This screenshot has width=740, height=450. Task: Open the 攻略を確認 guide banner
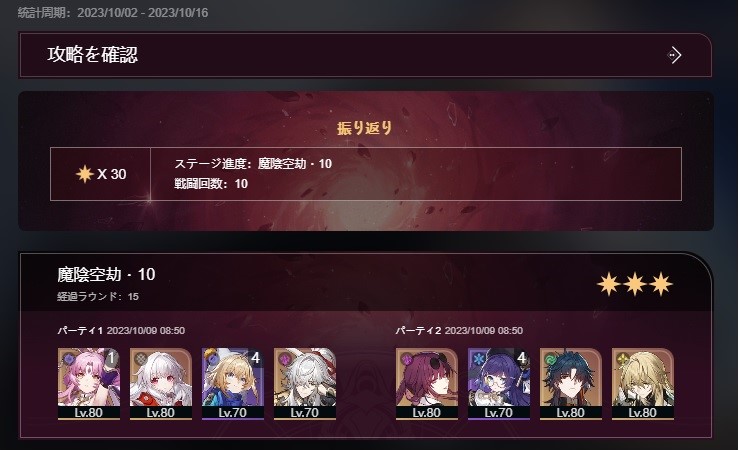coord(365,55)
